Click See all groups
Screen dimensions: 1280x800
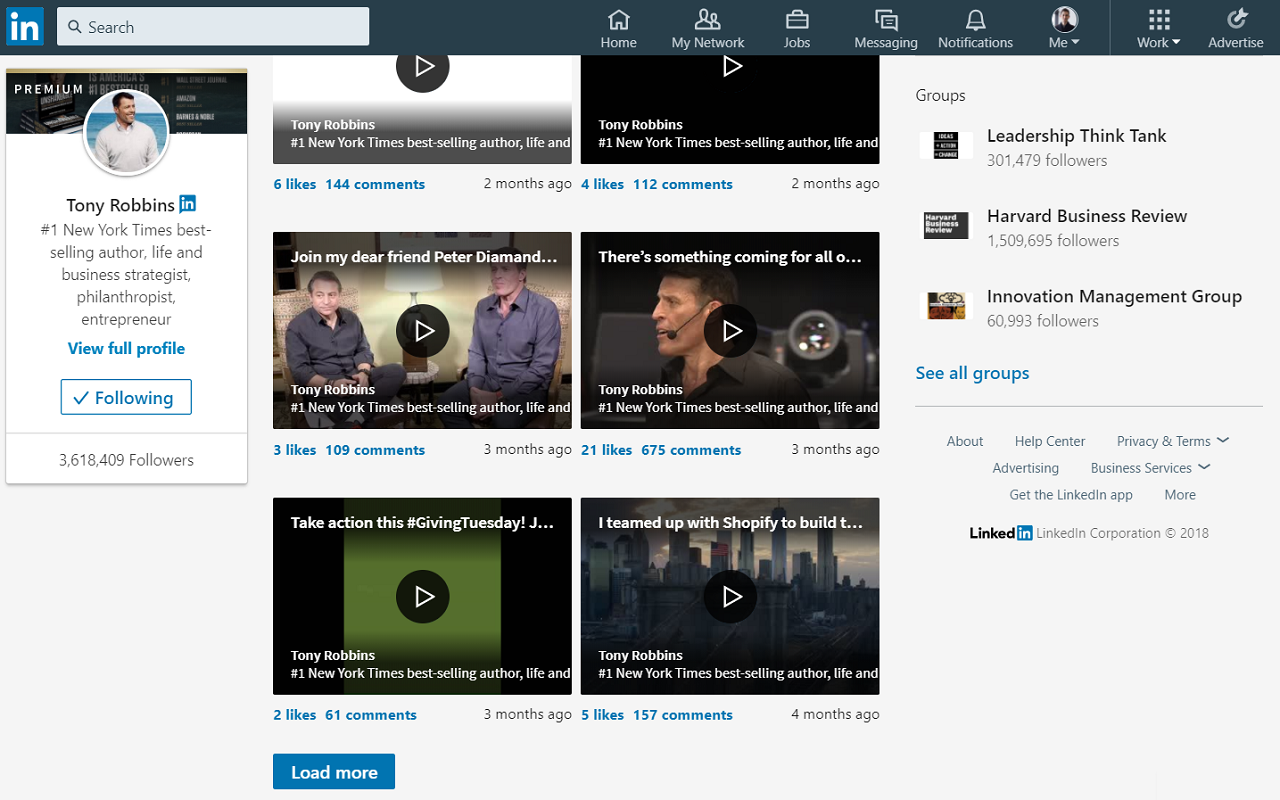(972, 372)
